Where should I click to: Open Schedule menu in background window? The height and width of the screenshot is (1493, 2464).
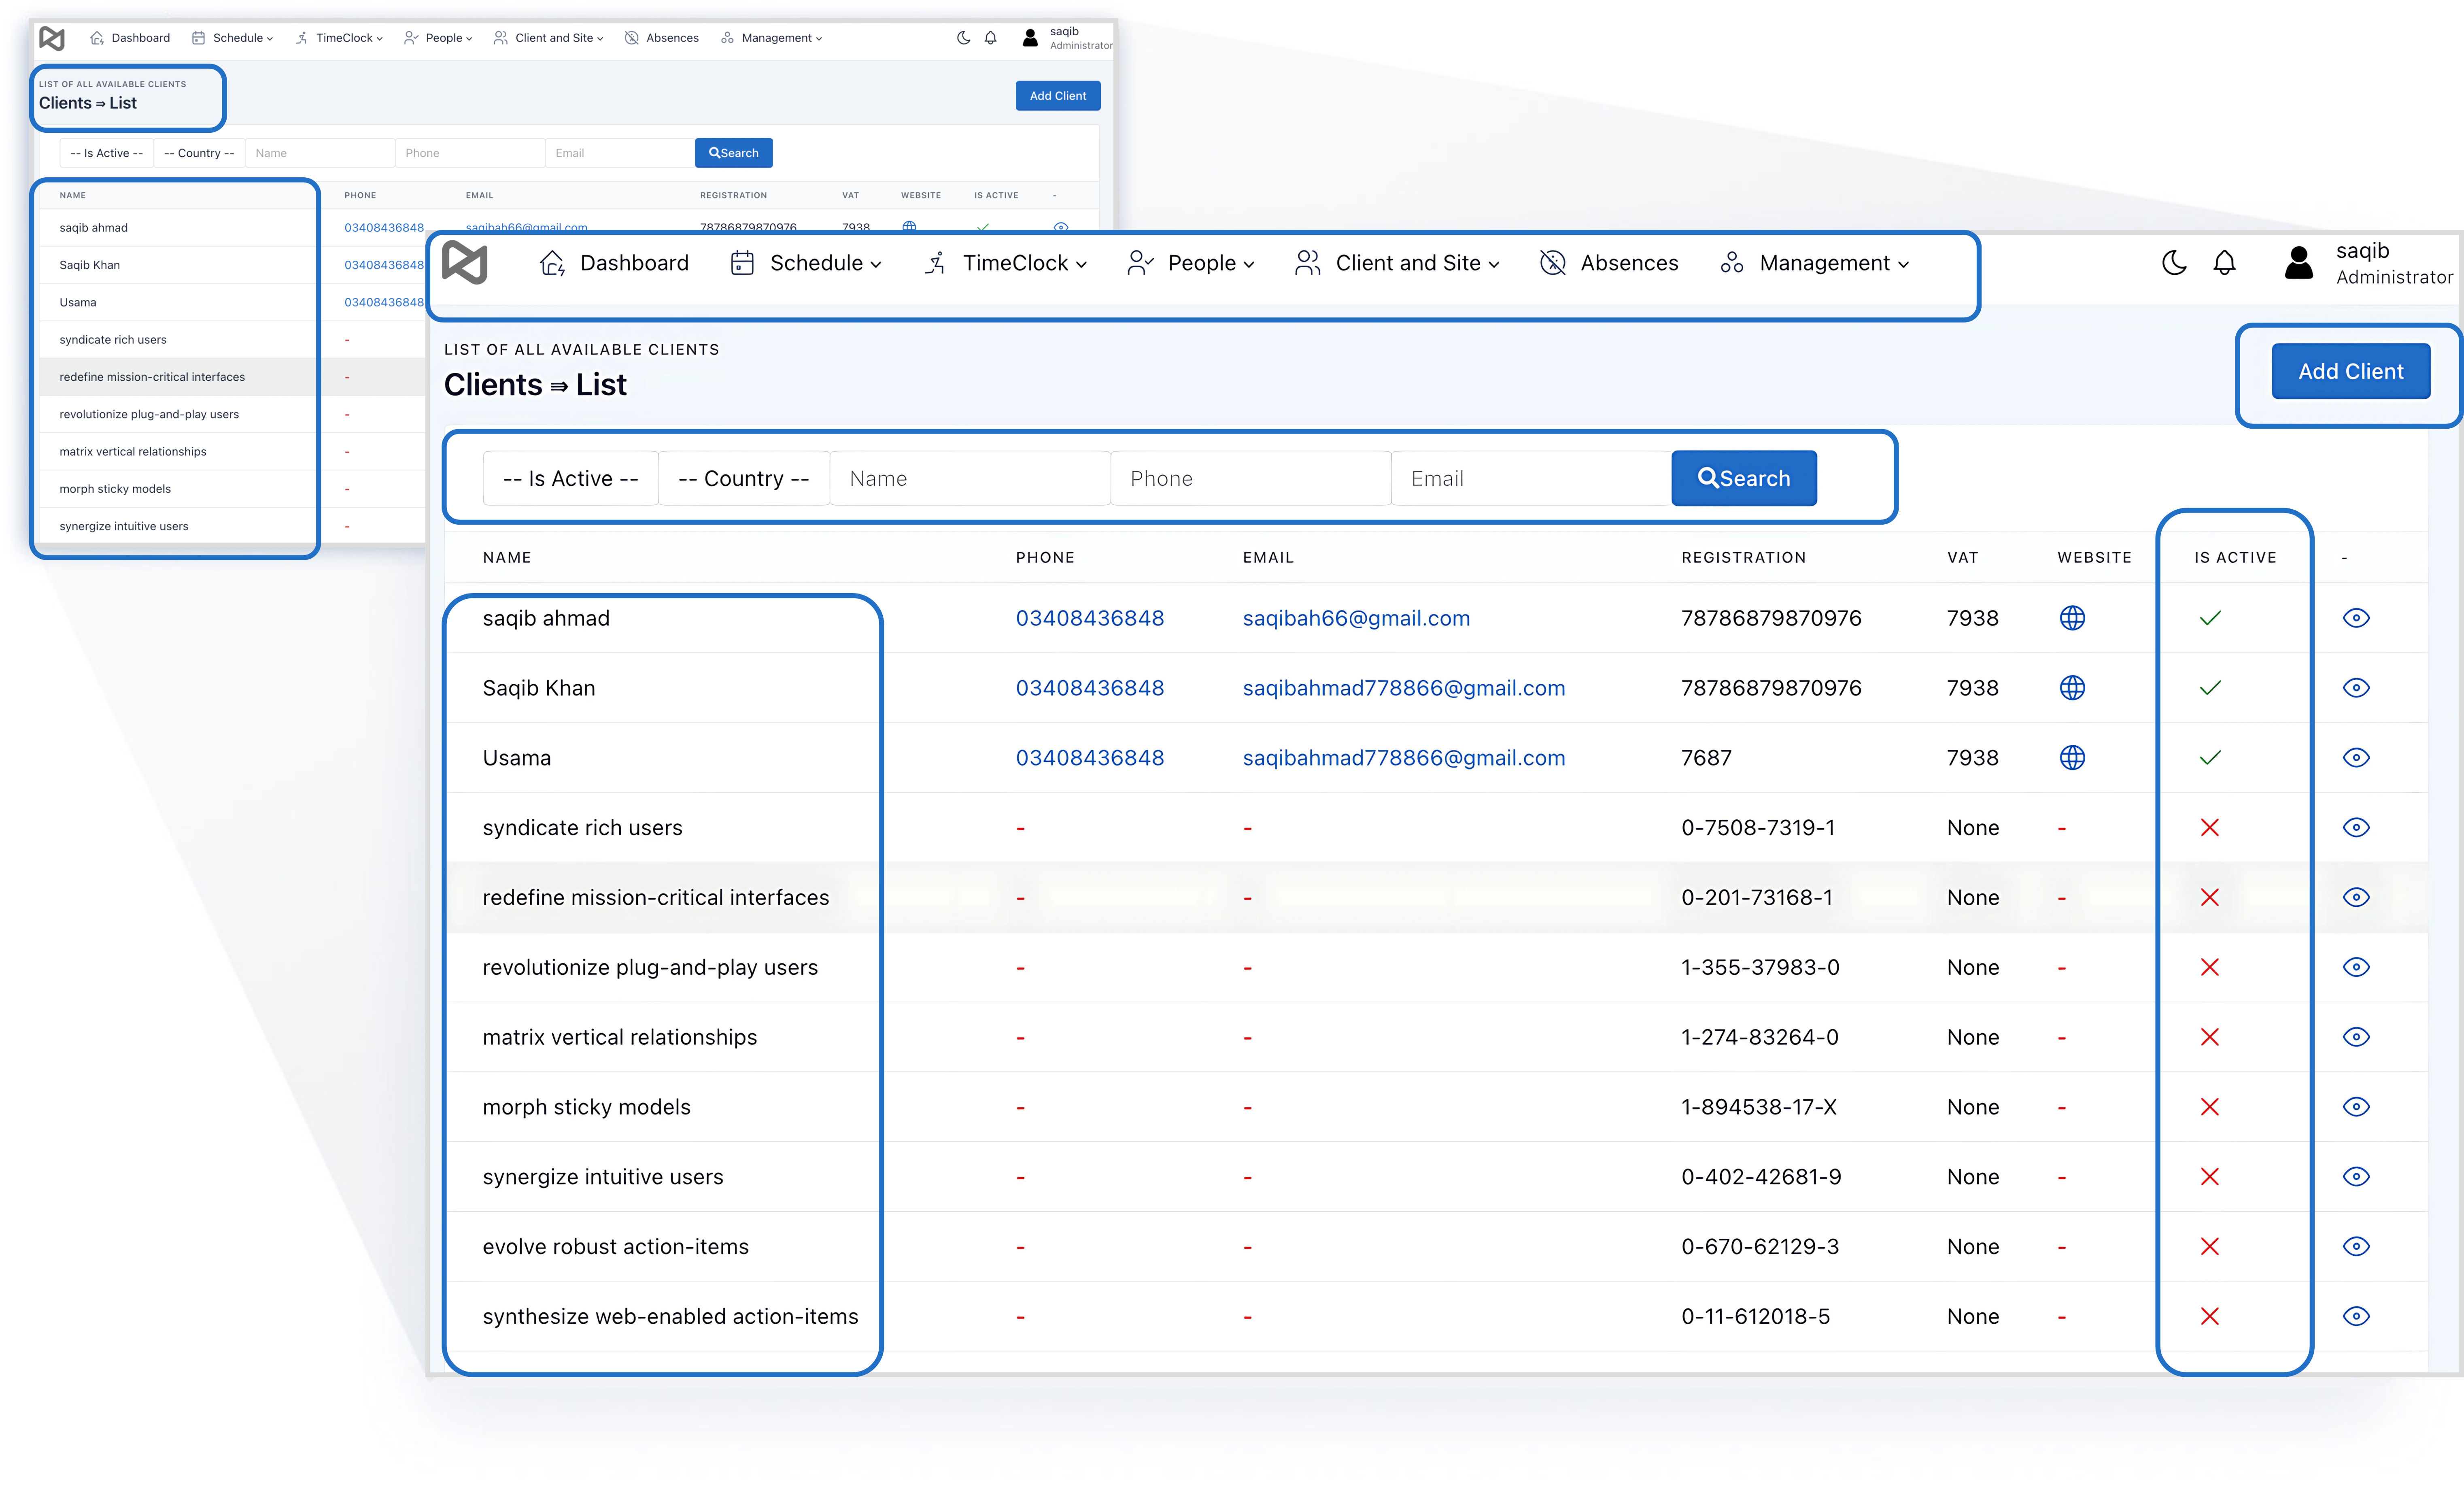tap(232, 38)
